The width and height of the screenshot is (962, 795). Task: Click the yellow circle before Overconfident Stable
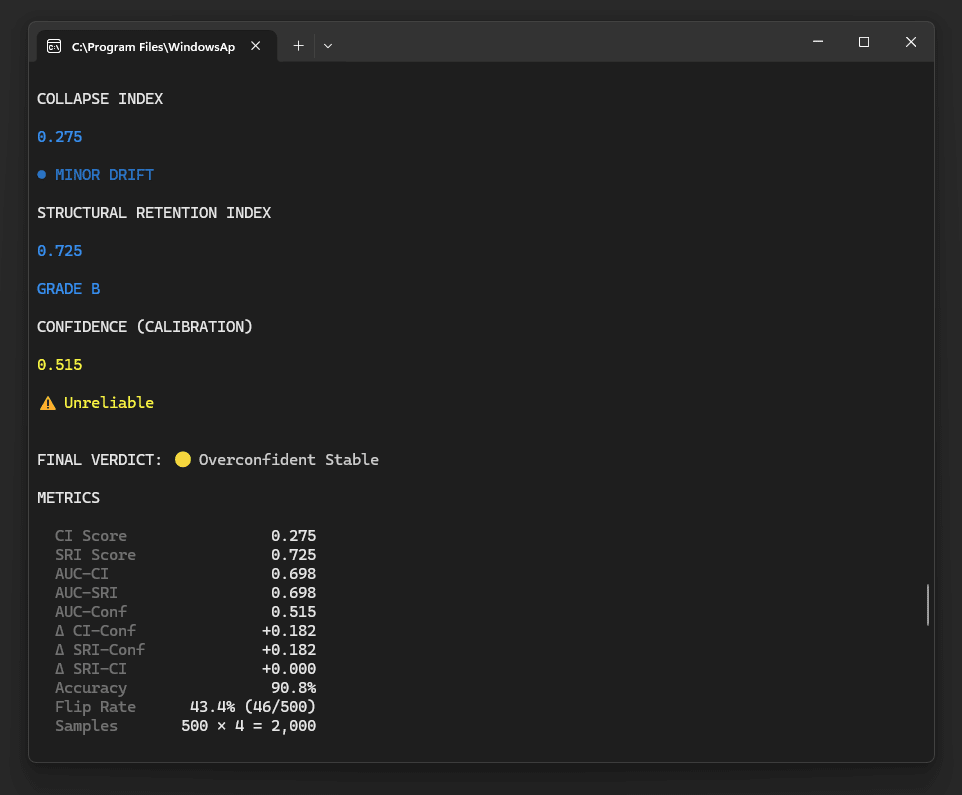pyautogui.click(x=183, y=460)
